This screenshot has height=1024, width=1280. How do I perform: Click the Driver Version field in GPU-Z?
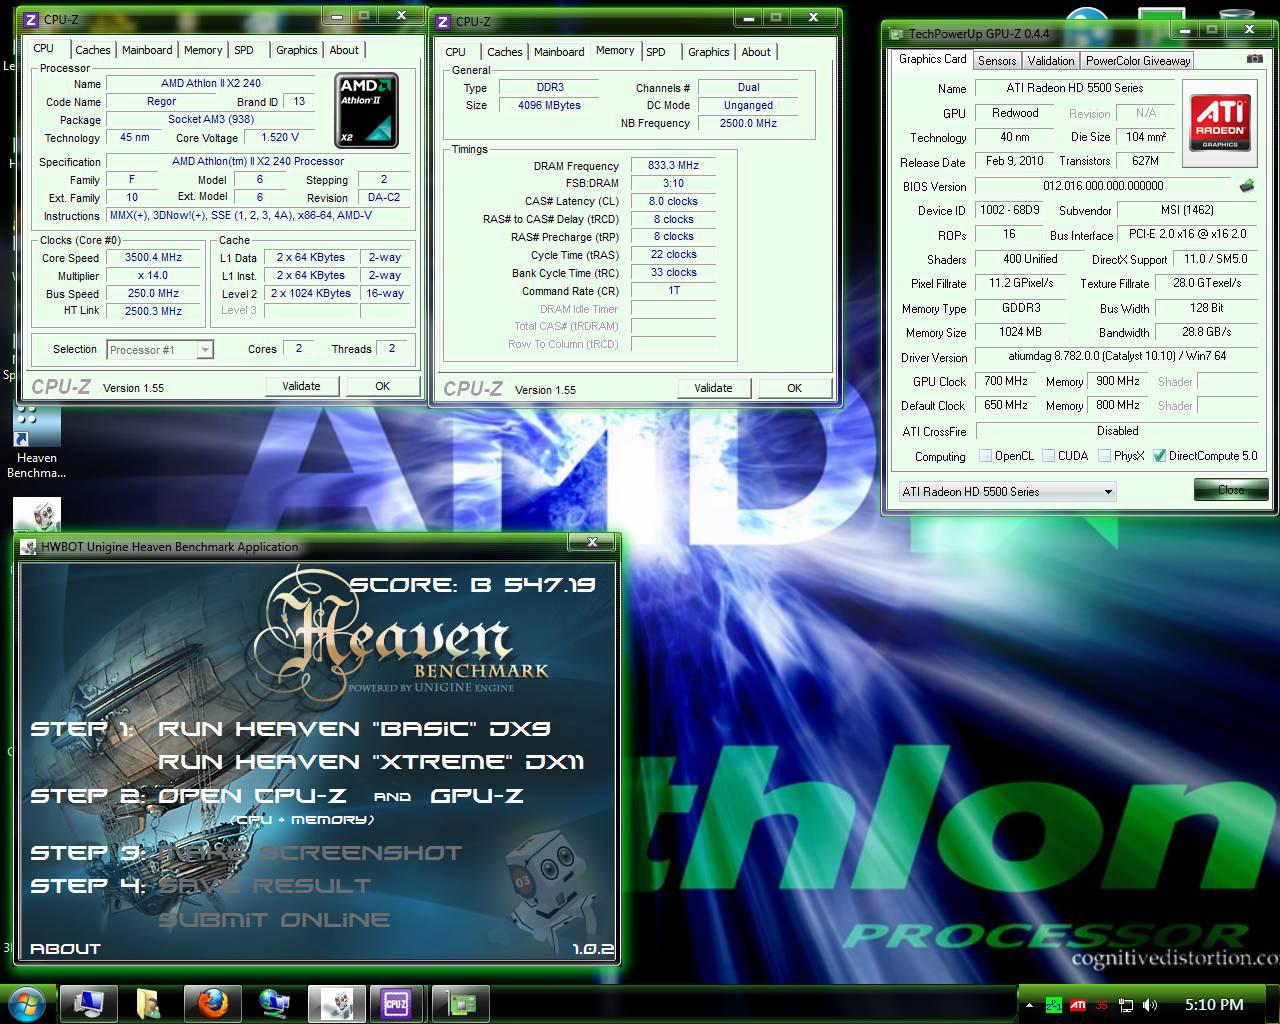click(1116, 357)
